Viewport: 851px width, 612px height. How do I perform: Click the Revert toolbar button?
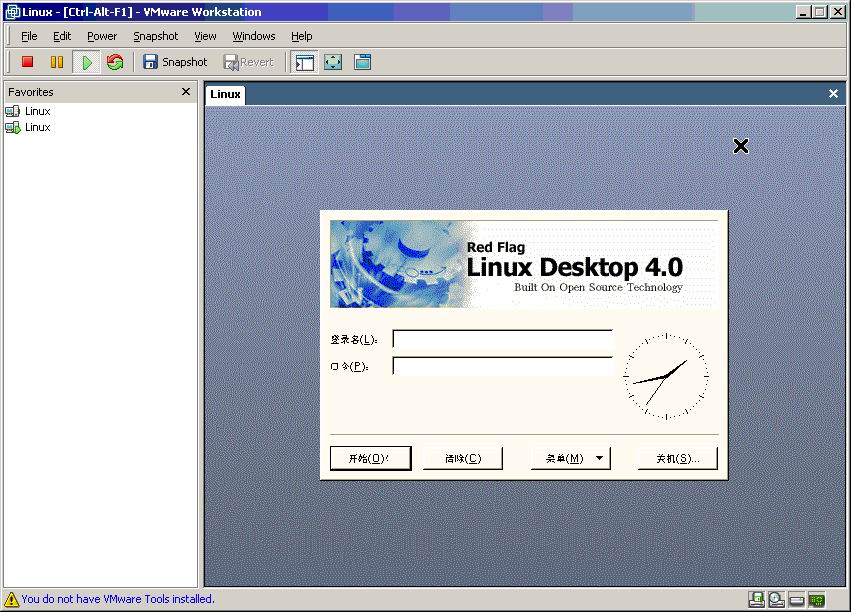coord(249,62)
